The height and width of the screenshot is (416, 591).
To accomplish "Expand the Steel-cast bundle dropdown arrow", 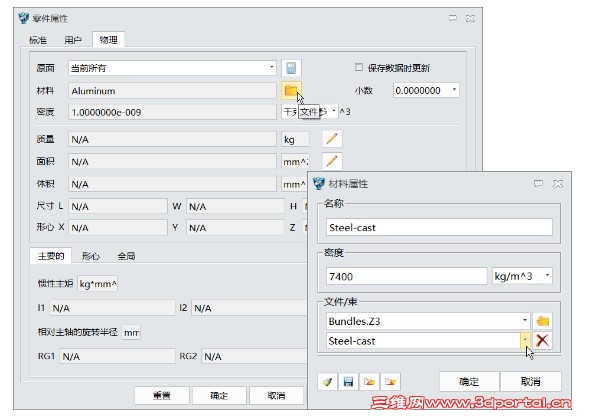I will pos(525,341).
